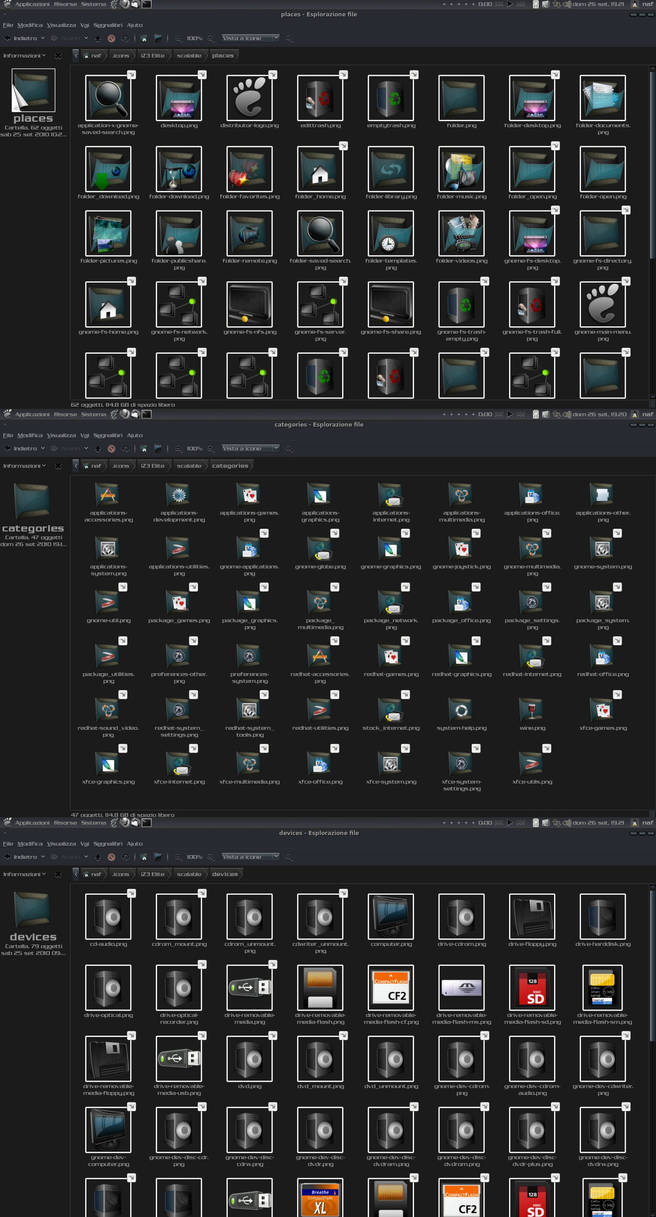Select the wine.png file icon
Image resolution: width=656 pixels, height=1217 pixels.
coord(531,710)
